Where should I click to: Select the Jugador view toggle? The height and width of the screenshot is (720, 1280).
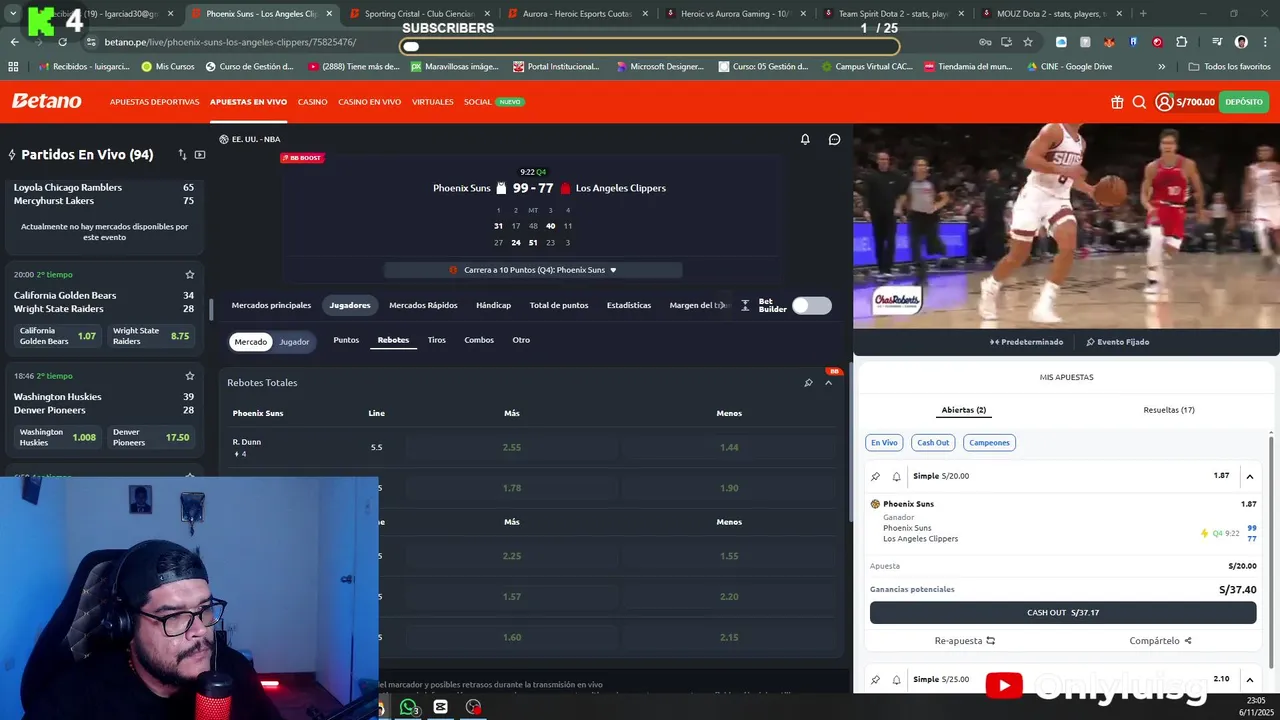(294, 342)
